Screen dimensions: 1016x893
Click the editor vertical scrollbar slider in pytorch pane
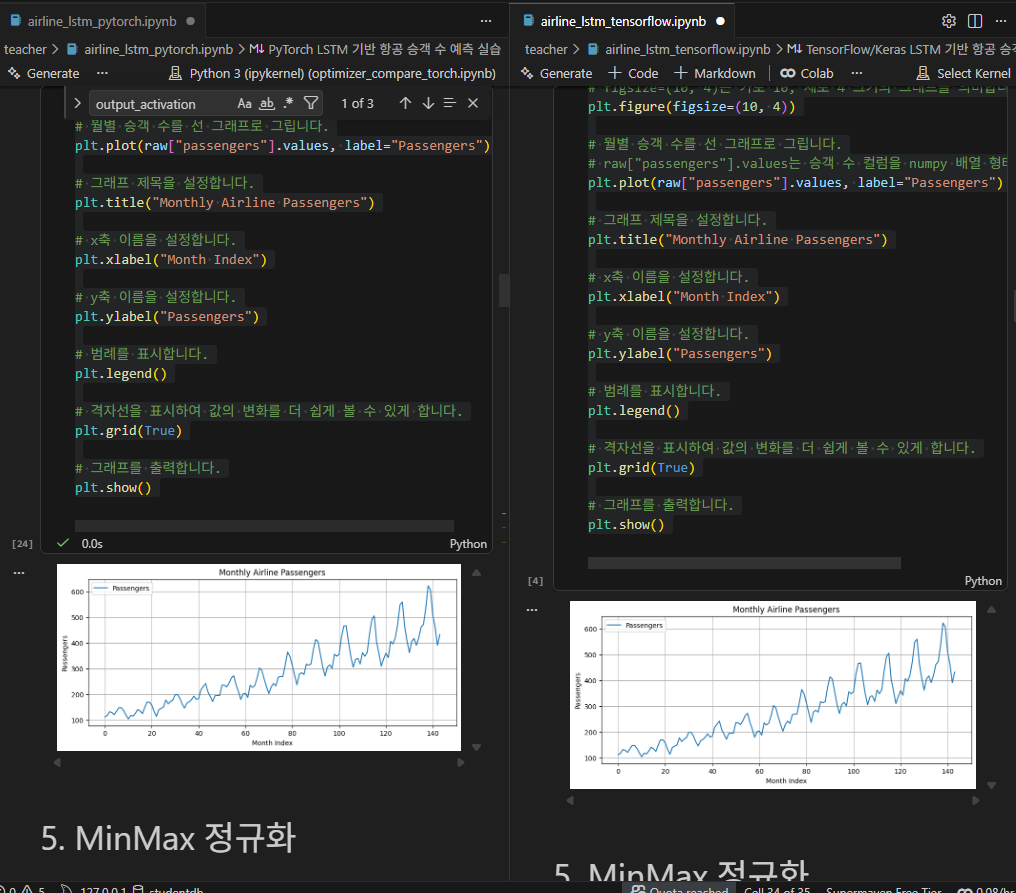(x=503, y=290)
